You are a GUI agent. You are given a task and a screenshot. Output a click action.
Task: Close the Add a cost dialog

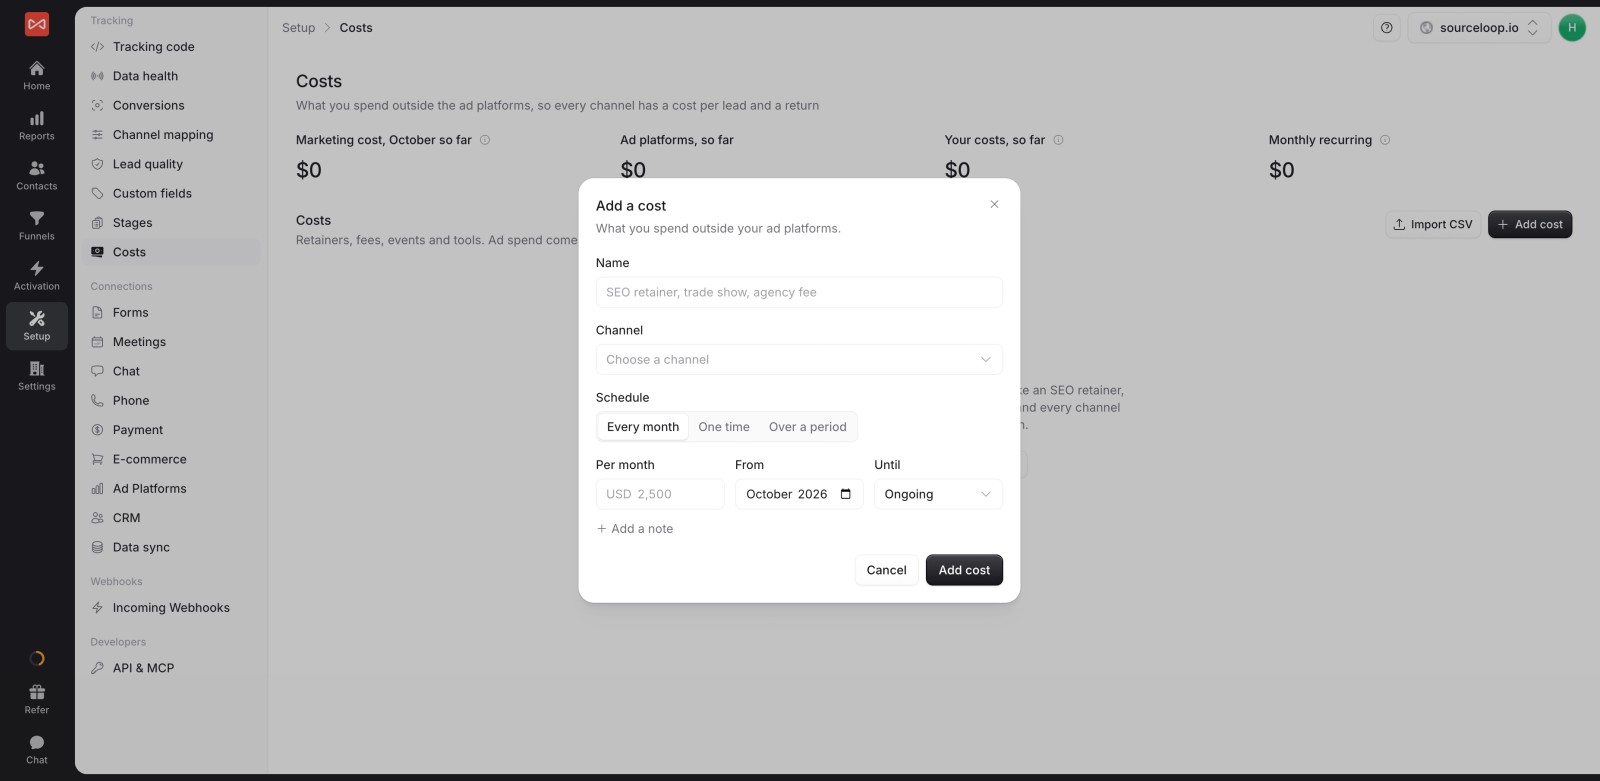coord(994,204)
